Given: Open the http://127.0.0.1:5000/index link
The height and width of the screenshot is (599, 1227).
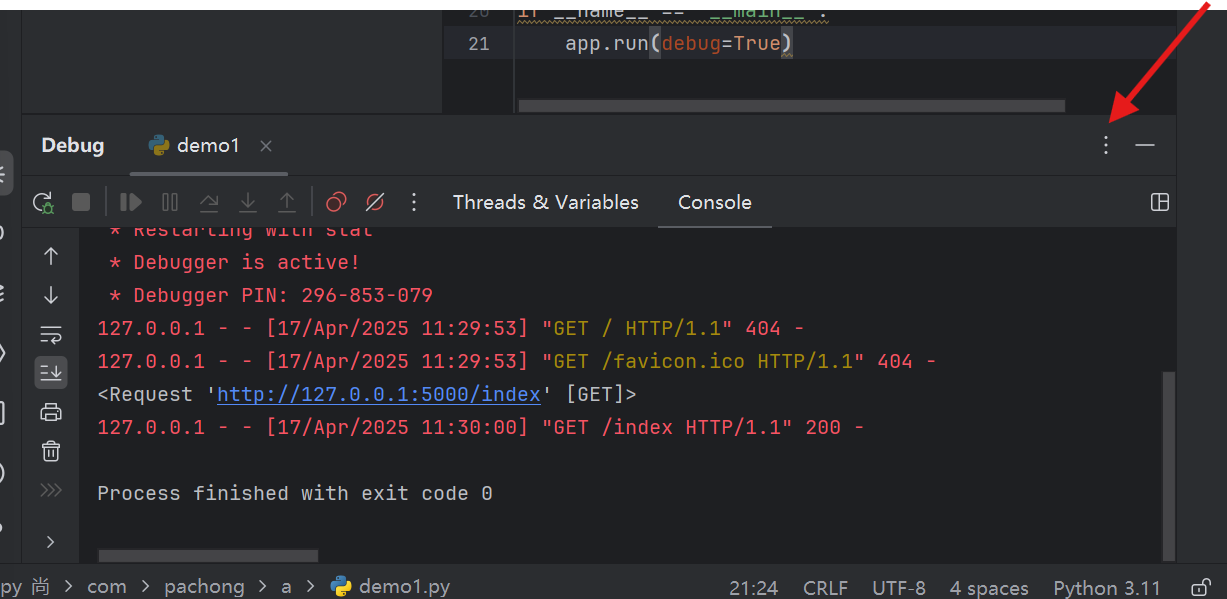Looking at the screenshot, I should pos(378,394).
